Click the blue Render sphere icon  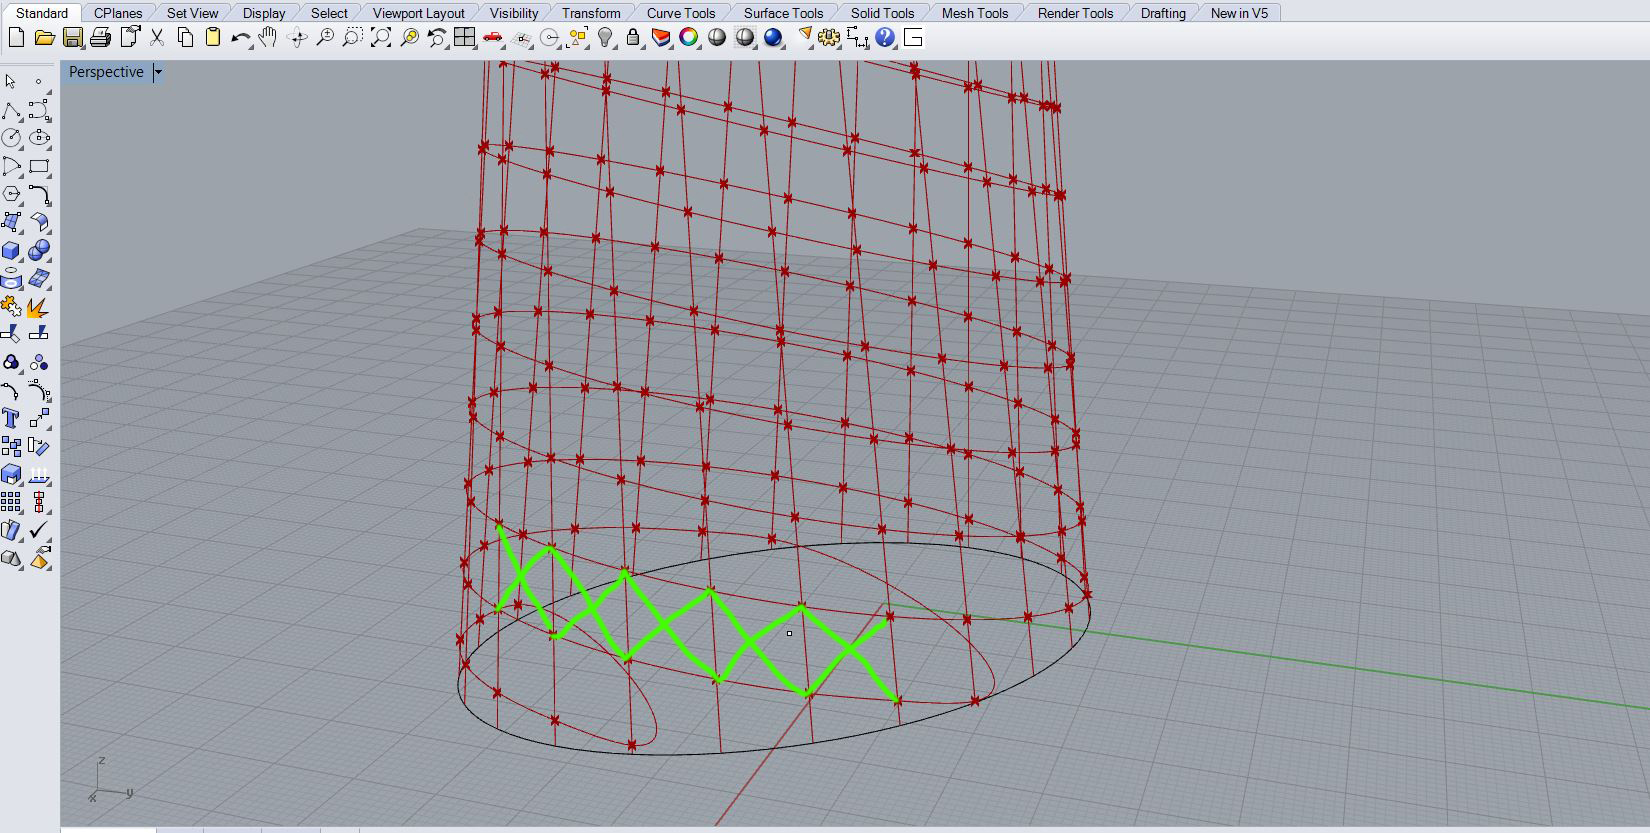click(x=773, y=38)
